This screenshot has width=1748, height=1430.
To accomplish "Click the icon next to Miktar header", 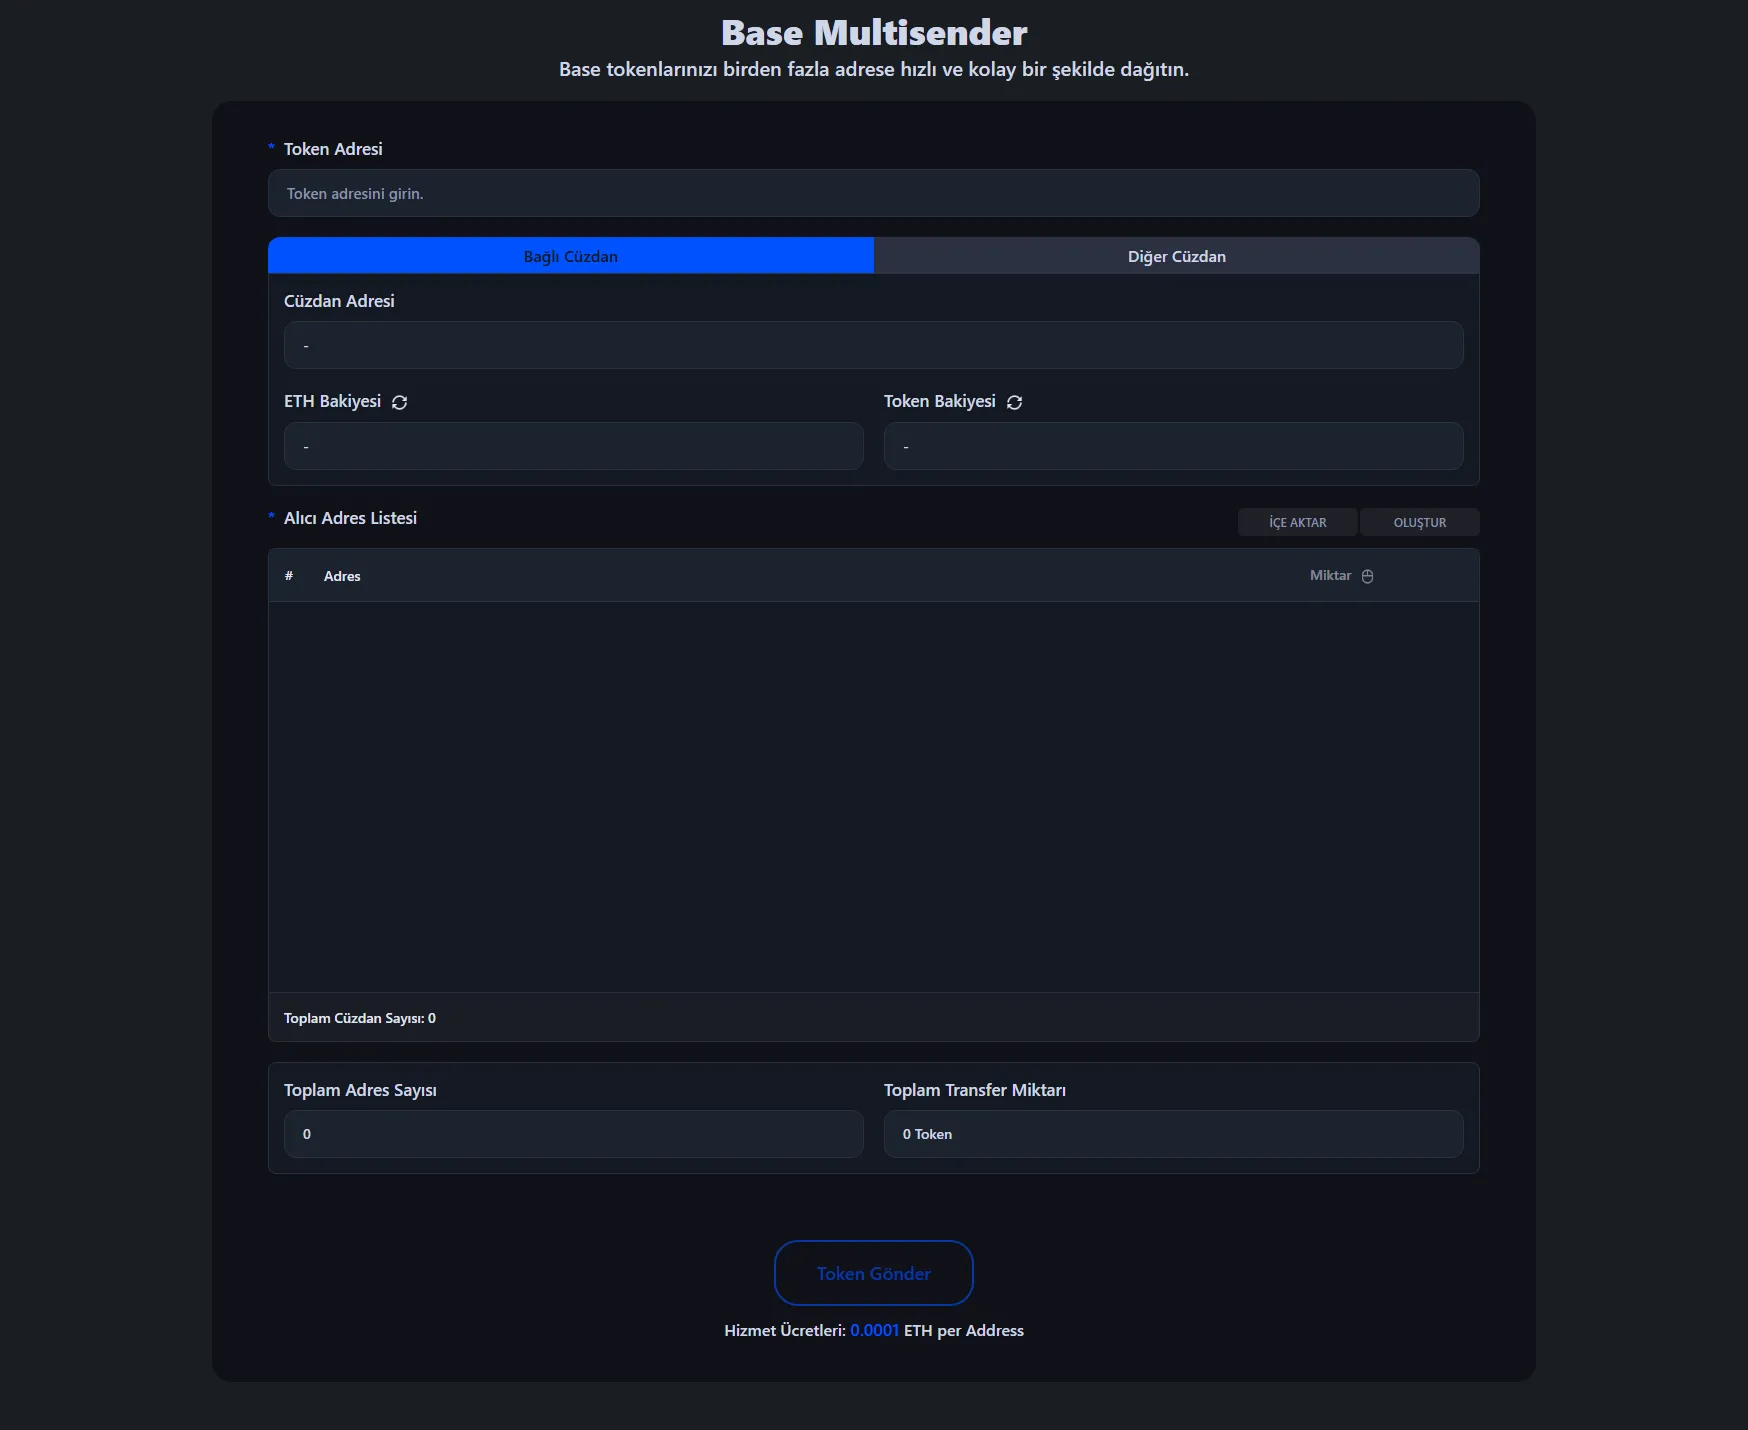I will 1367,576.
